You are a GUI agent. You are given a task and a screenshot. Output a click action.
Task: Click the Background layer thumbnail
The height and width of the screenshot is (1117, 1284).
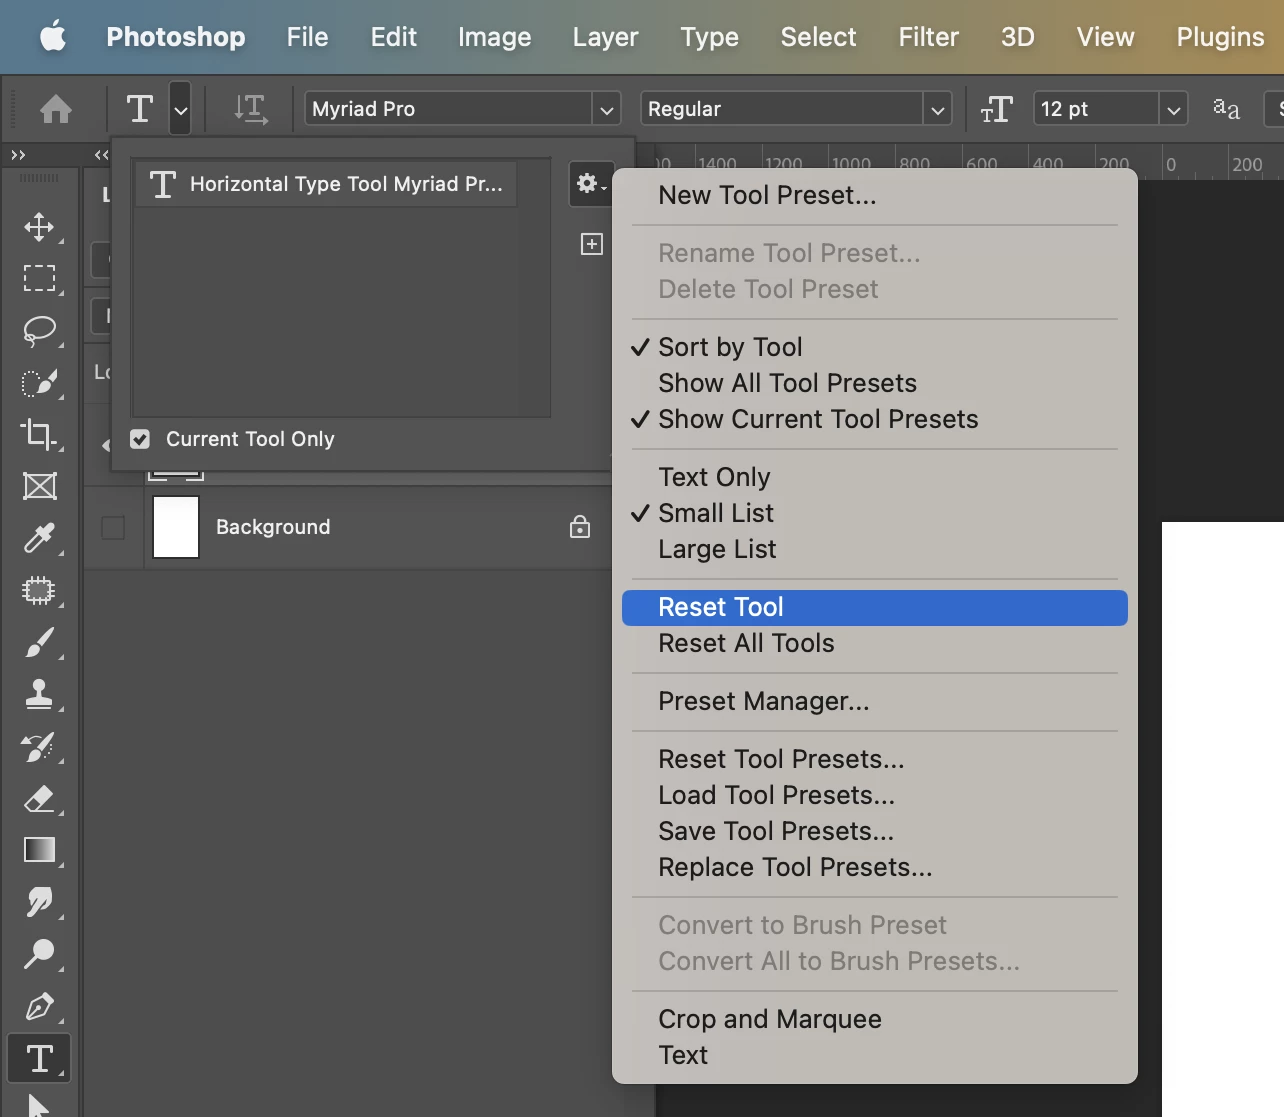[176, 527]
